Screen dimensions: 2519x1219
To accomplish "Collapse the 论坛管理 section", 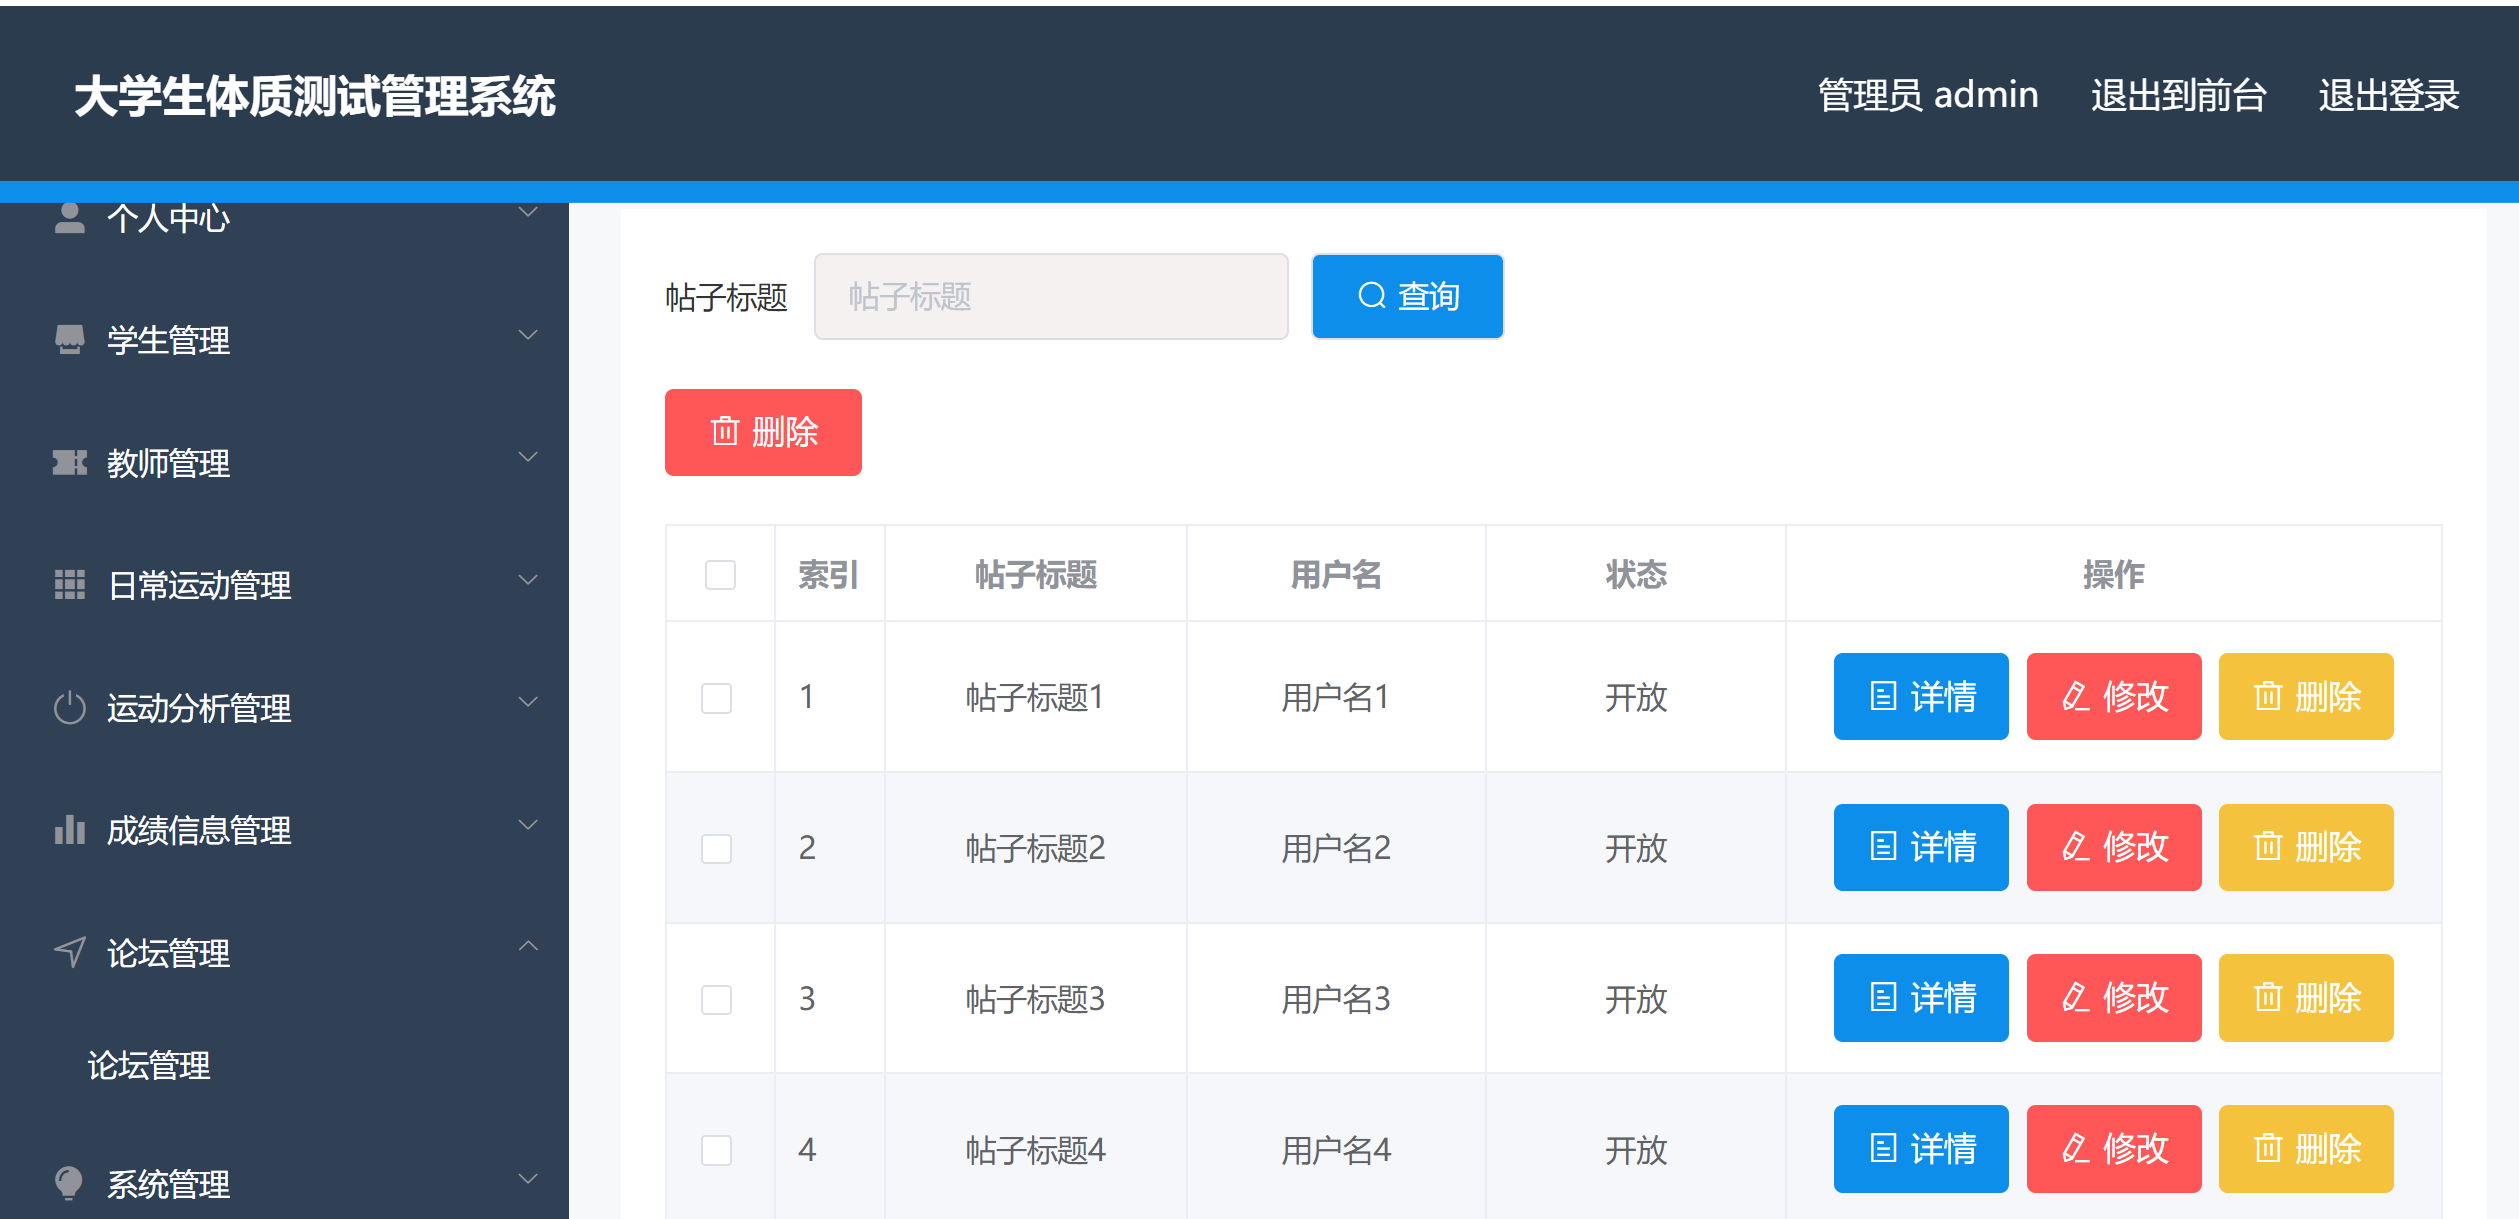I will (527, 946).
